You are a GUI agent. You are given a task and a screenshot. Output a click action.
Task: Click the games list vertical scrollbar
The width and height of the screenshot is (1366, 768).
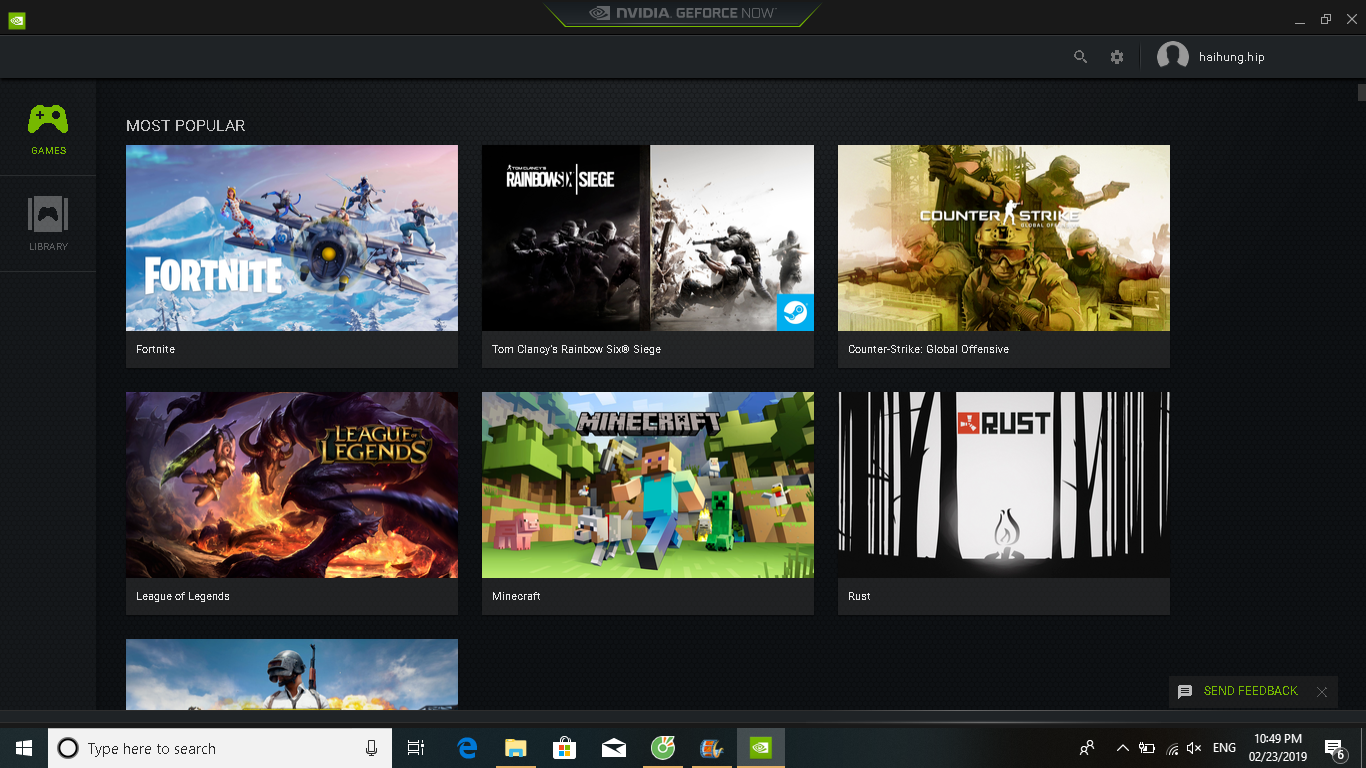(x=1361, y=93)
